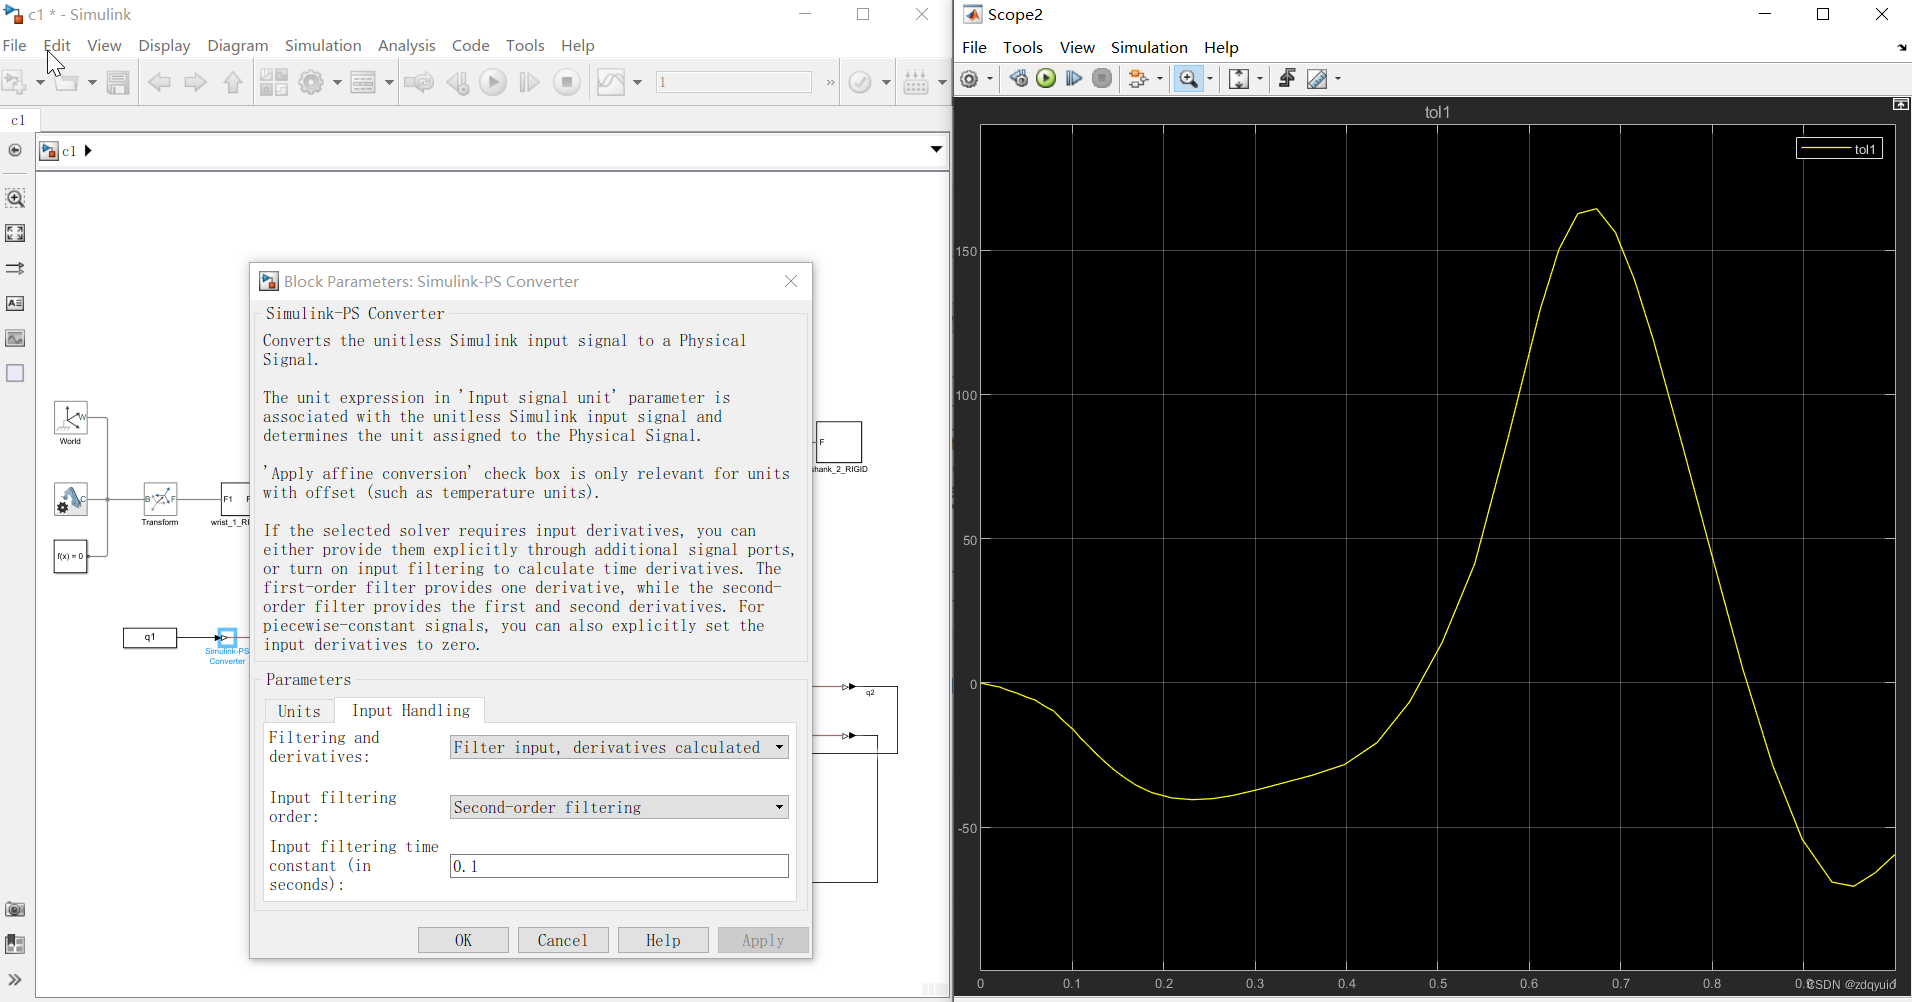This screenshot has height=1002, width=1912.
Task: Click Model Explorer icon in Simulink toolbar
Action: [x=363, y=82]
